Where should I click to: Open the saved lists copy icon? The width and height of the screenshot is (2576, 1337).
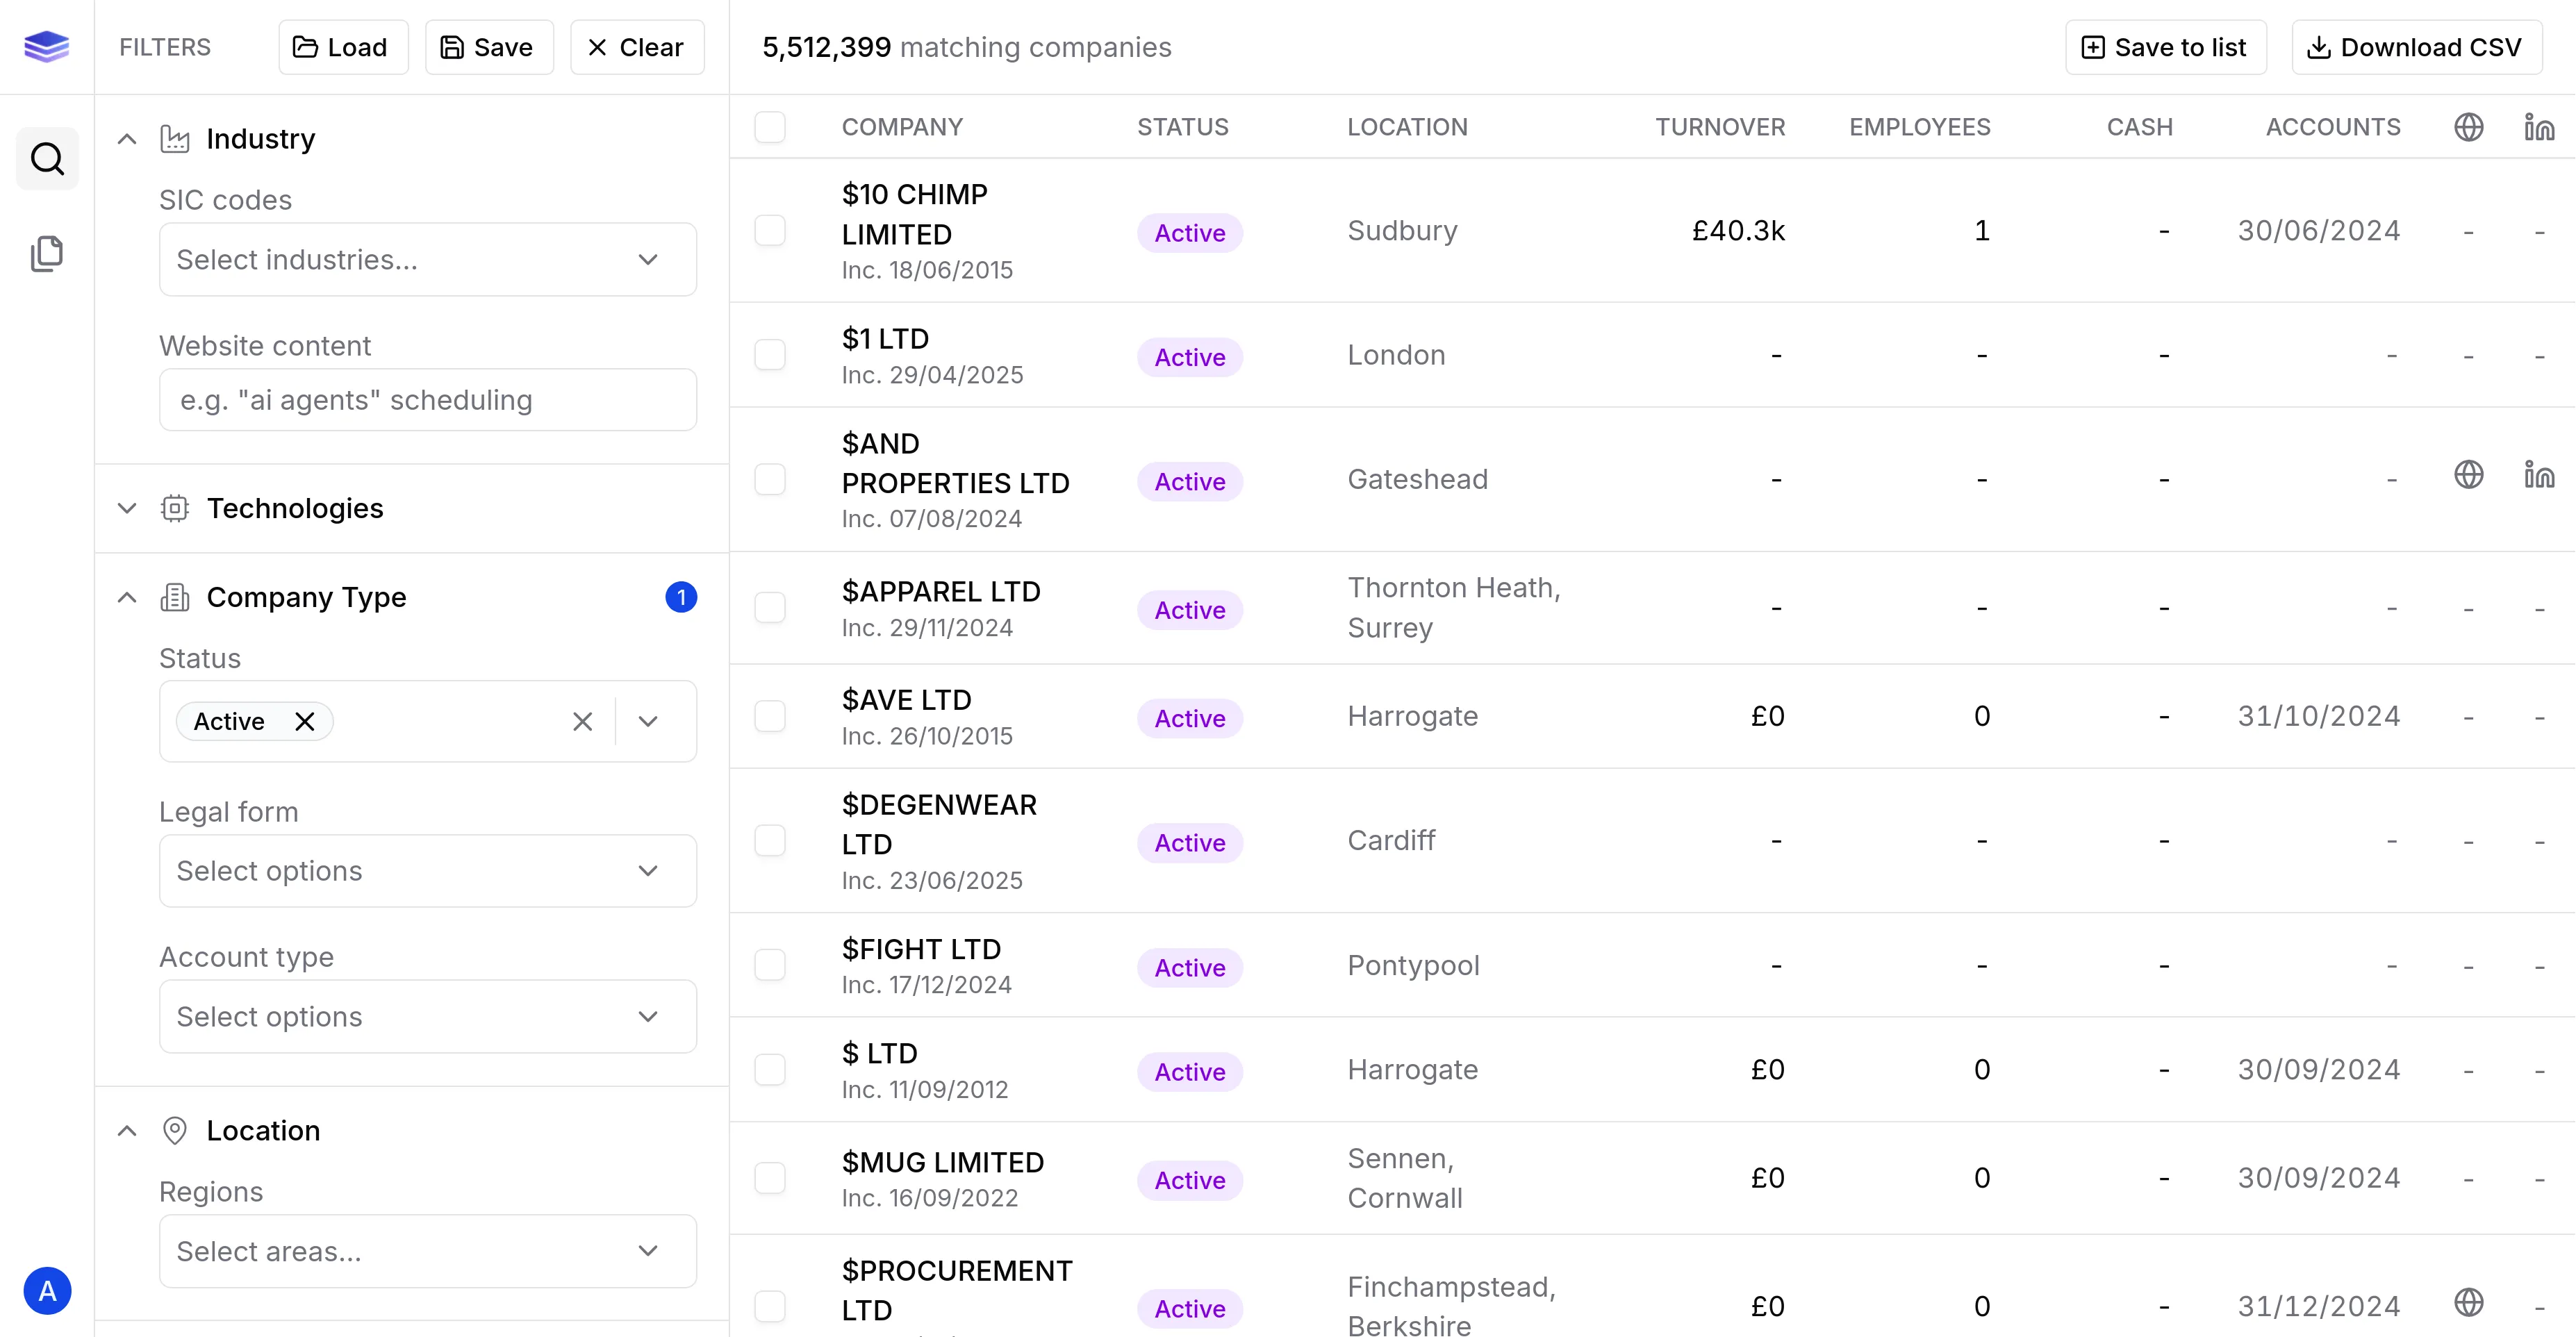point(47,253)
